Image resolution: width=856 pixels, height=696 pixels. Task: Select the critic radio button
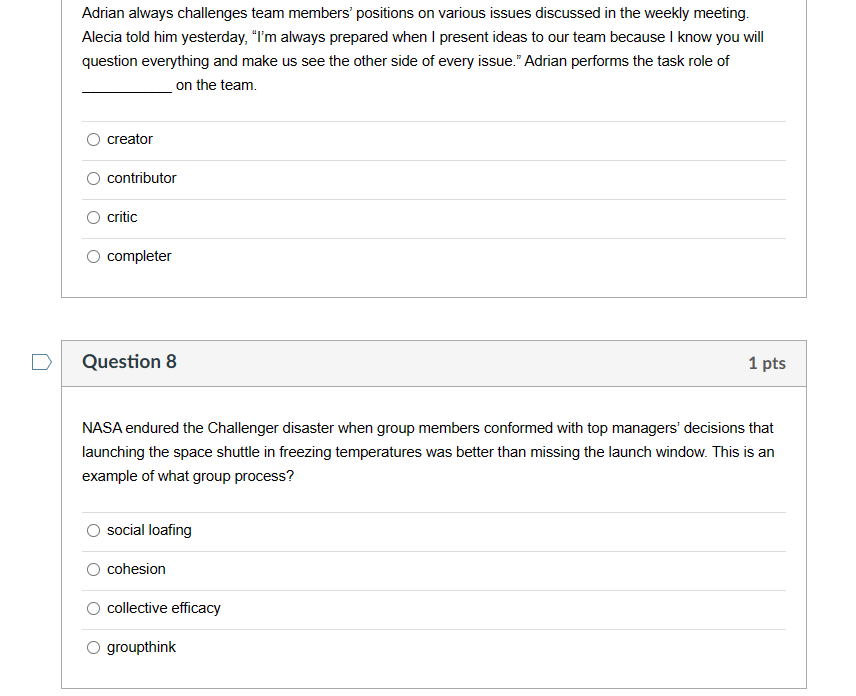coord(93,217)
